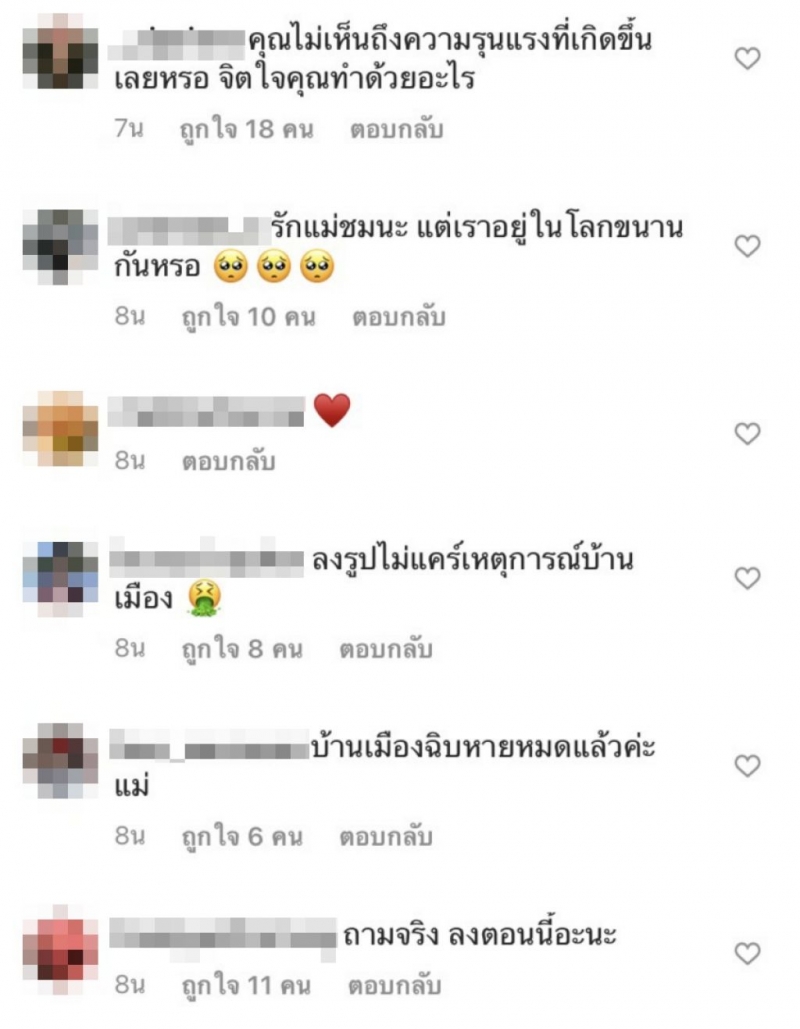Reply to the comment with 10 likes
The height and width of the screenshot is (1029, 800).
[399, 316]
